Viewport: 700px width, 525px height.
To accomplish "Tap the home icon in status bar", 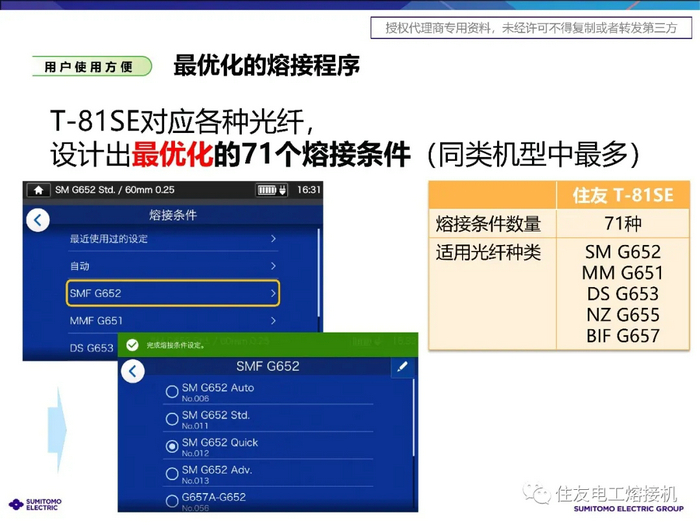I will pyautogui.click(x=39, y=189).
